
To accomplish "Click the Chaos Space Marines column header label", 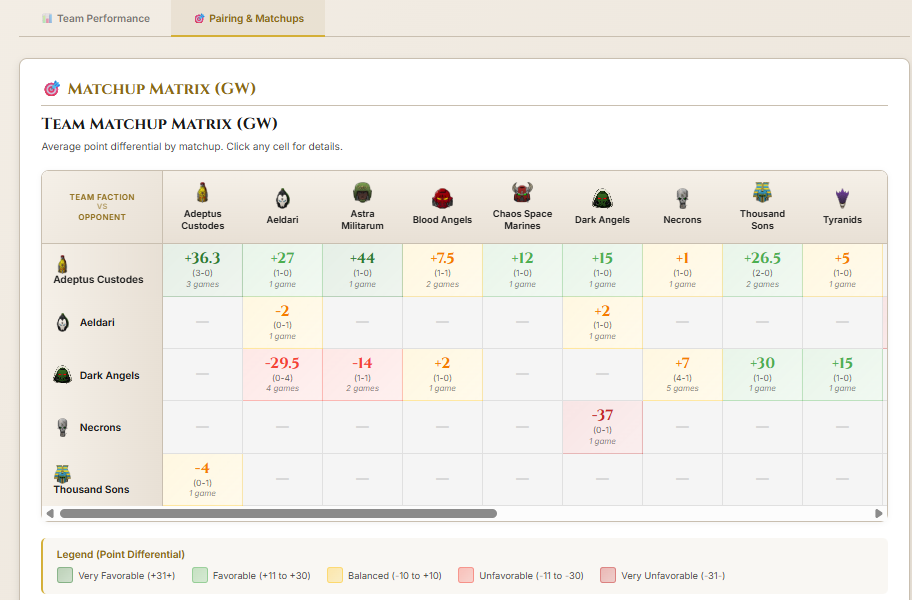I will pos(522,220).
